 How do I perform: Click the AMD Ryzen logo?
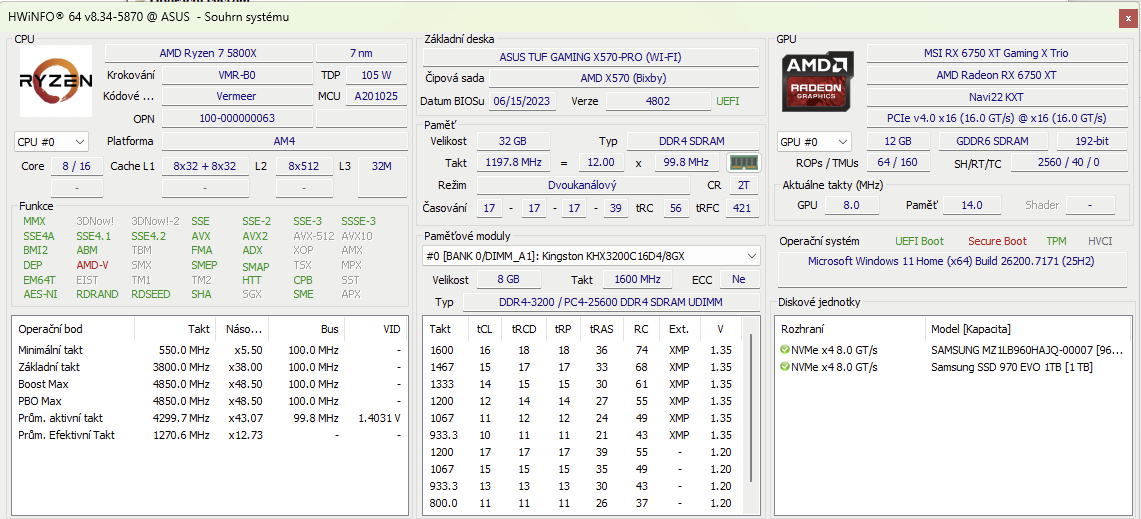pos(56,81)
